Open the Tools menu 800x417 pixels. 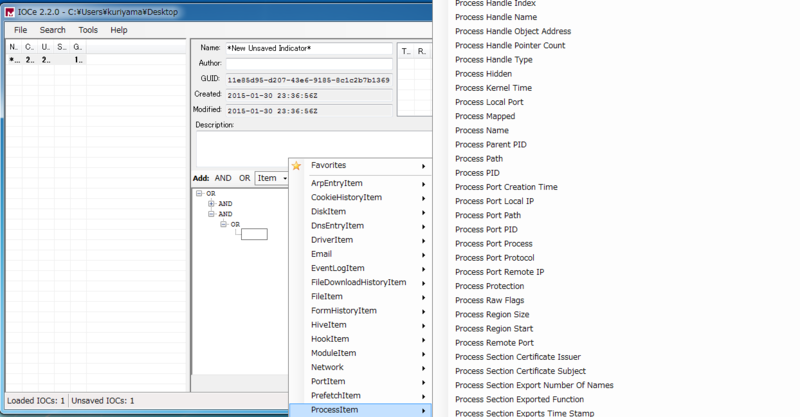point(88,30)
